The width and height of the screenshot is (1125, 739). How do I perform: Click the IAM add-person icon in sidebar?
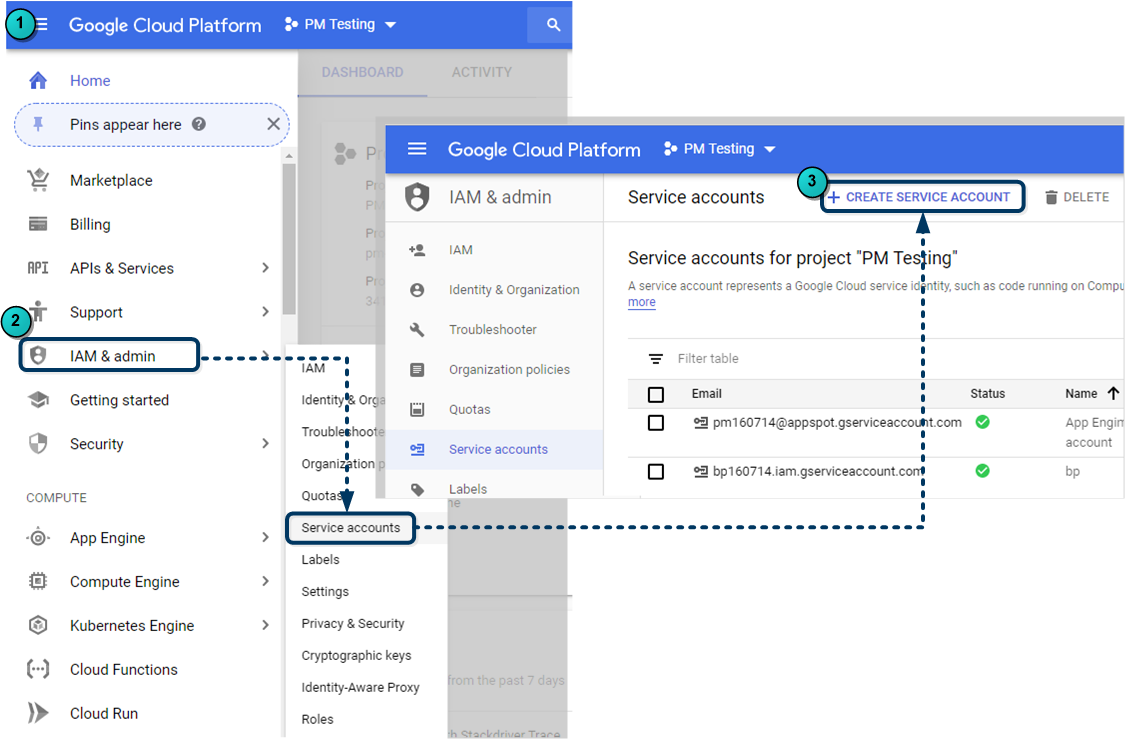click(417, 250)
